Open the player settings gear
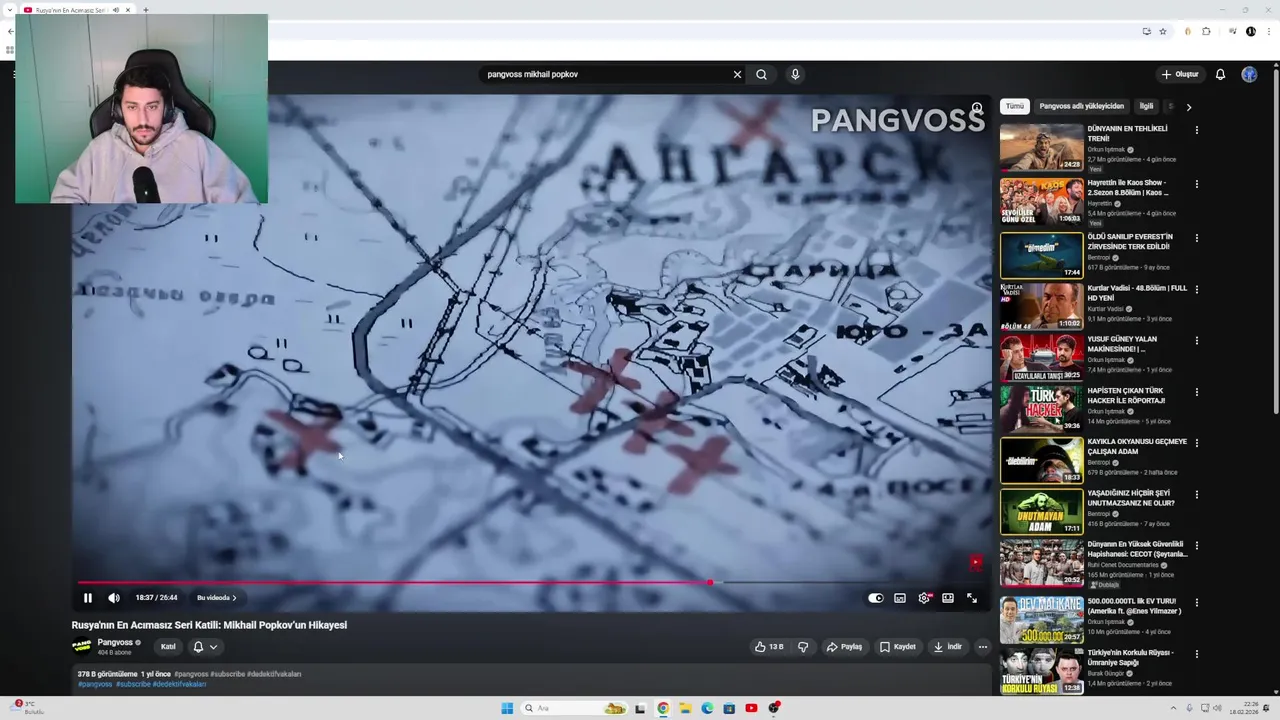 (924, 598)
